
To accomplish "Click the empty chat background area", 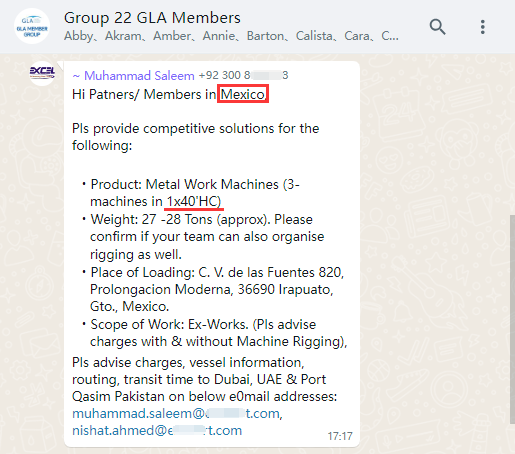I will point(433,233).
